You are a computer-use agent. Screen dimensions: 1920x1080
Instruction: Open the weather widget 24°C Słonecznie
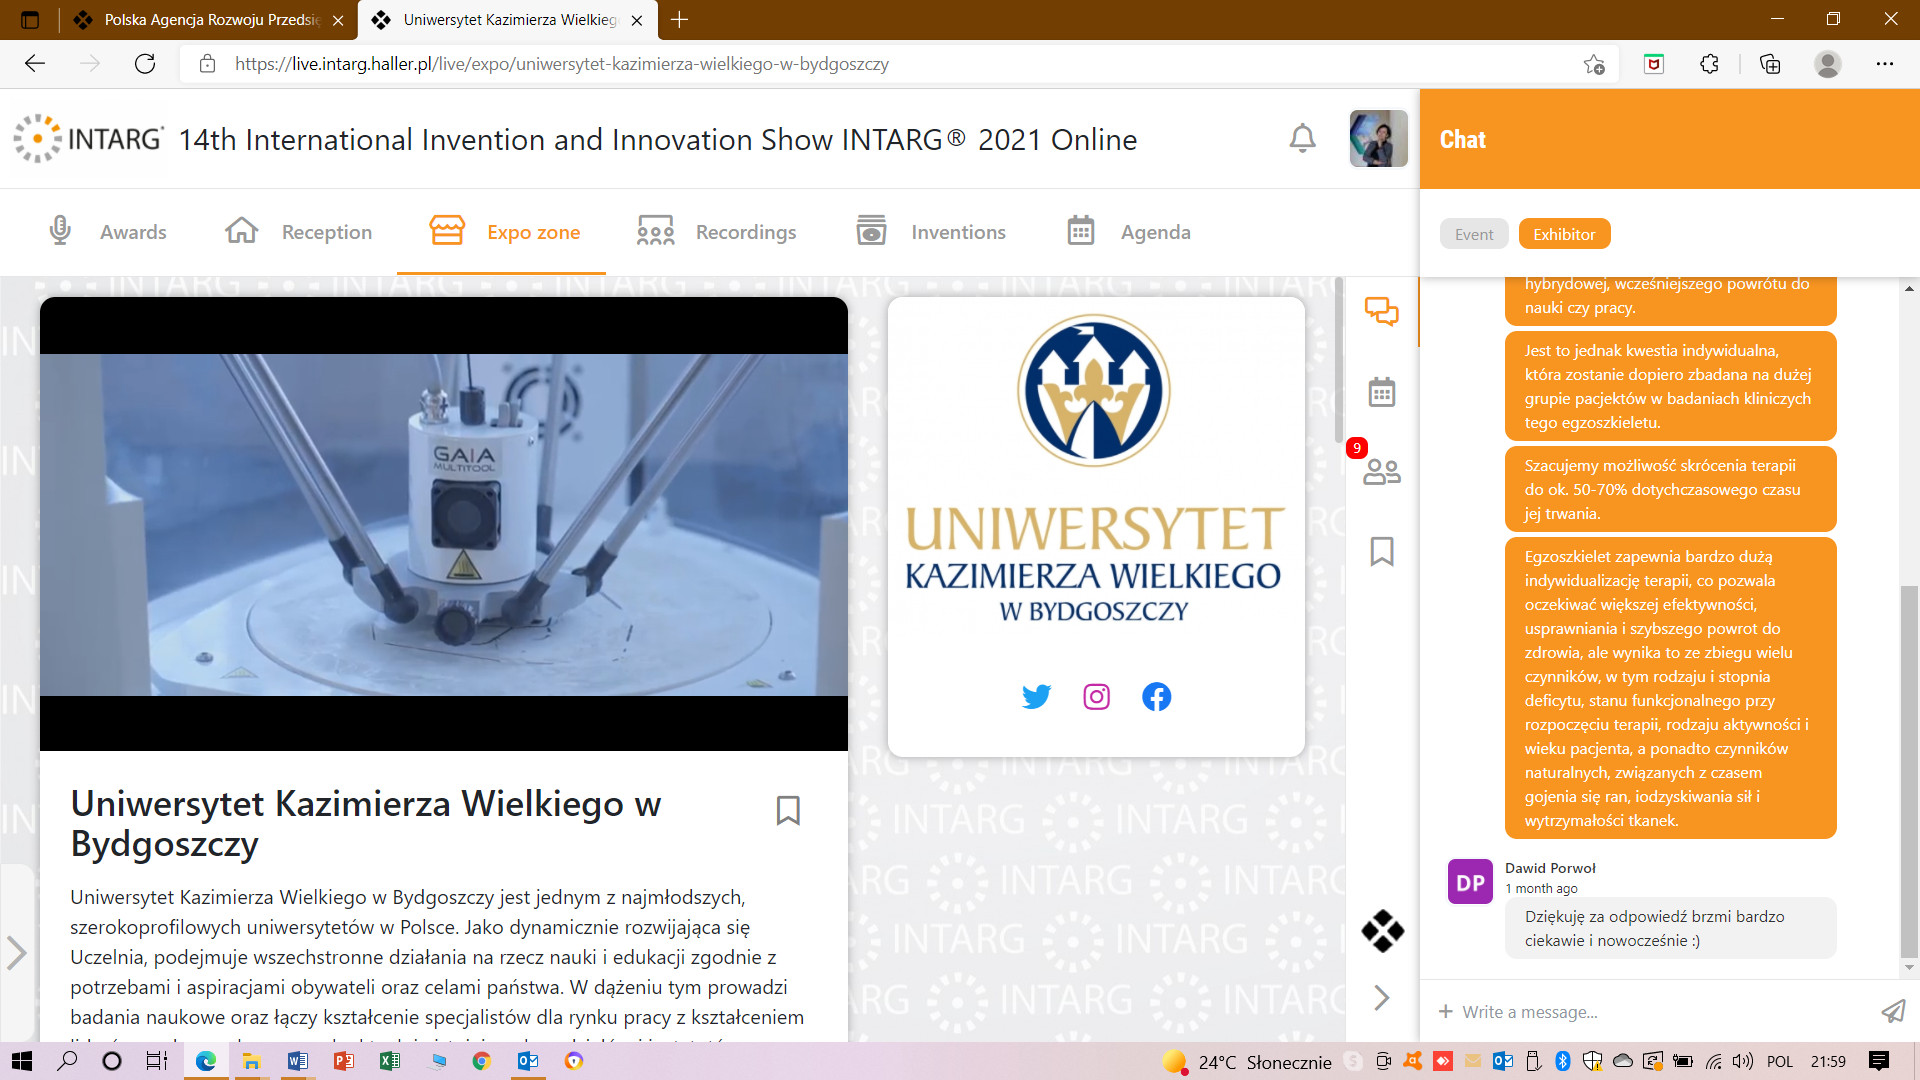[x=1247, y=1061]
